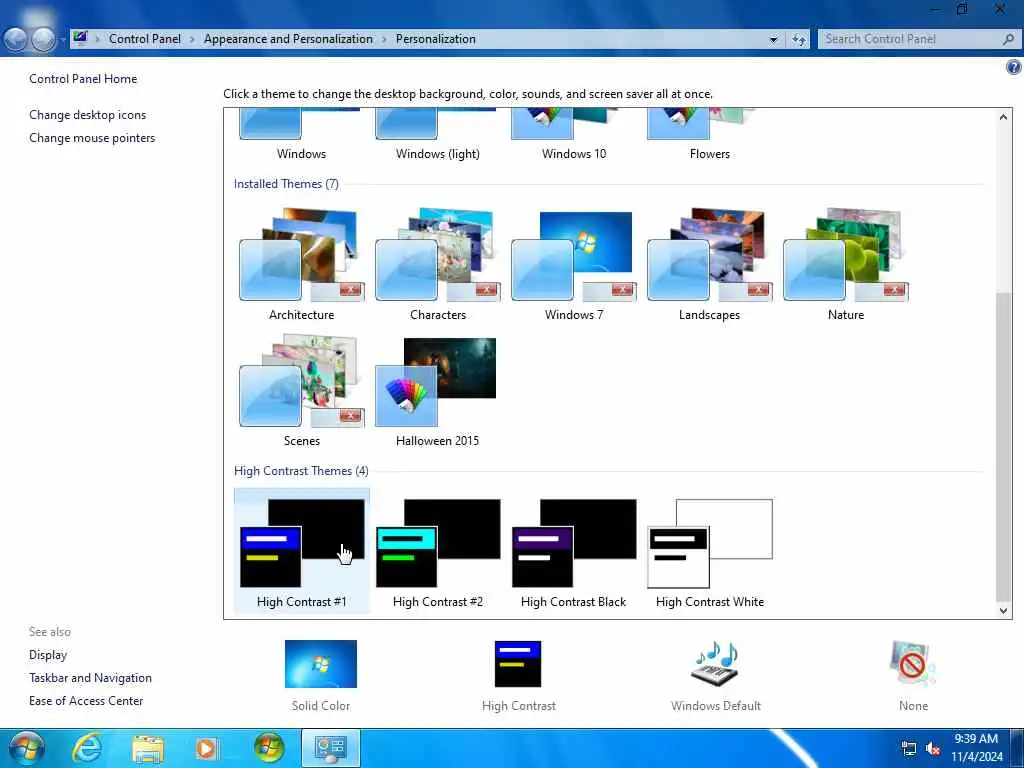Click the High Contrast Themes (4) header
This screenshot has width=1024, height=768.
click(301, 471)
